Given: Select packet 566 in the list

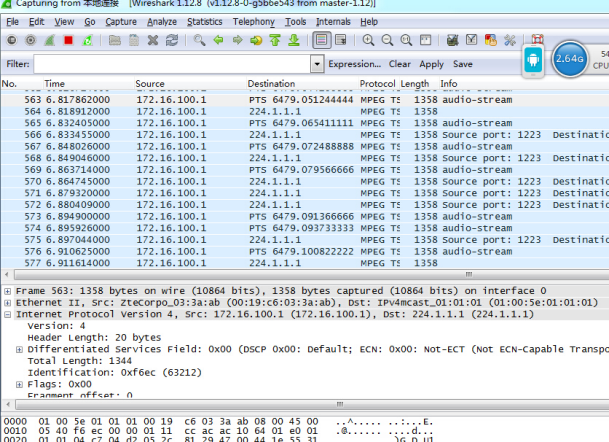Looking at the screenshot, I should [304, 135].
